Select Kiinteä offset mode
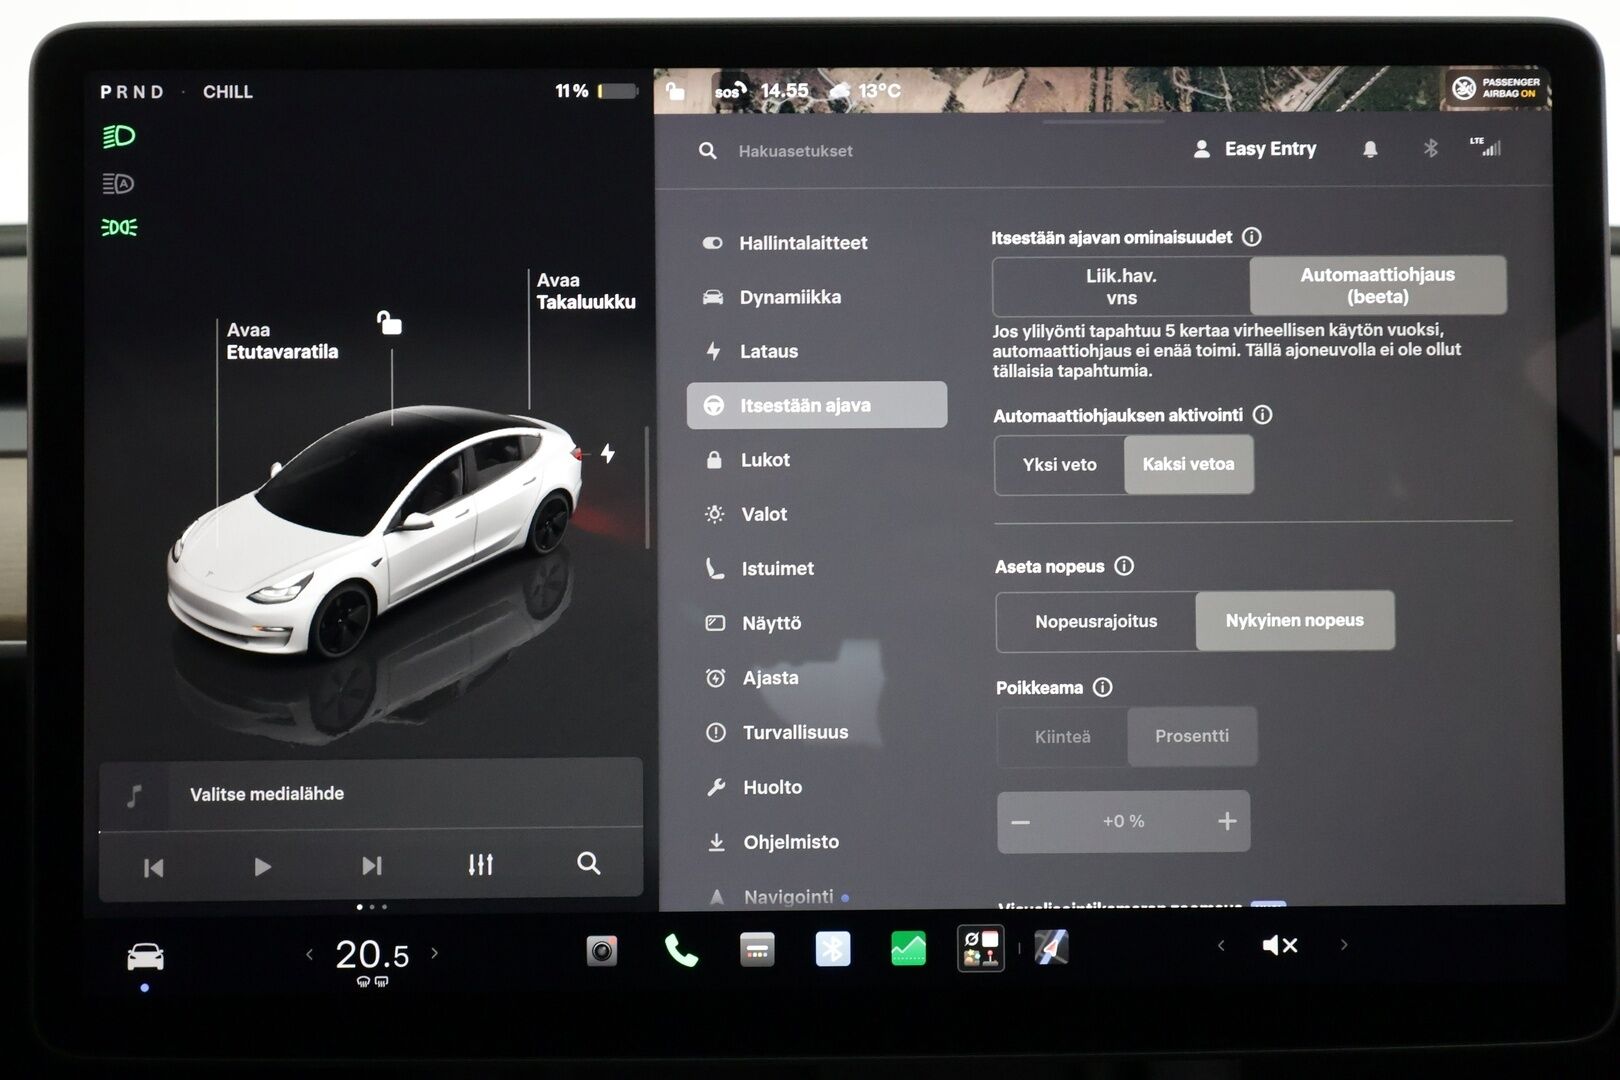 (1062, 737)
